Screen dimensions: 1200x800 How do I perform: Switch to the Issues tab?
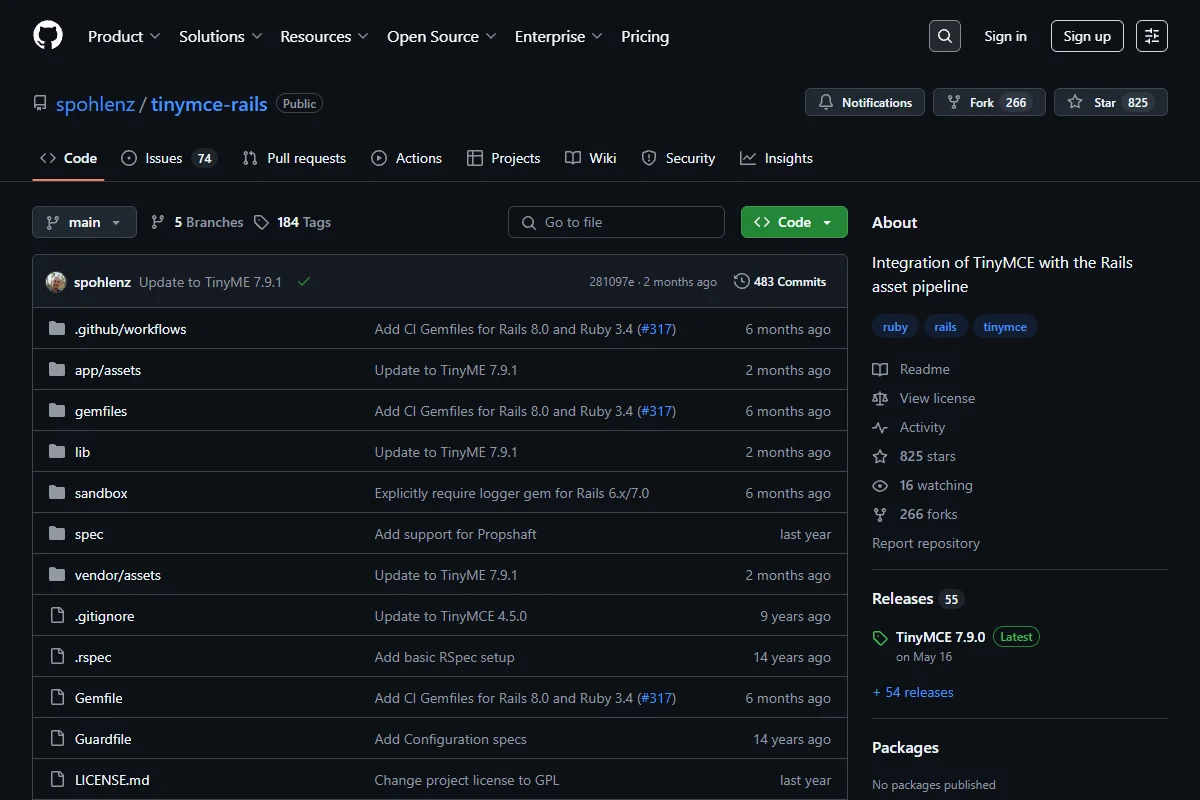tap(168, 158)
